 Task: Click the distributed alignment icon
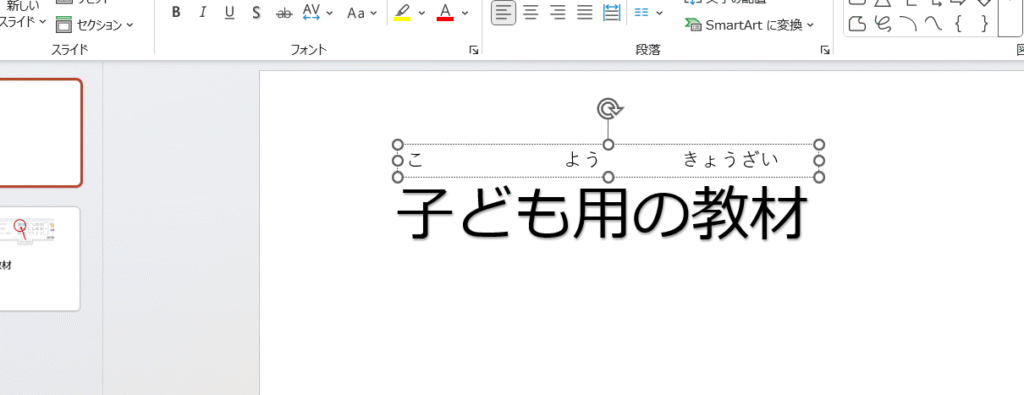click(x=611, y=12)
